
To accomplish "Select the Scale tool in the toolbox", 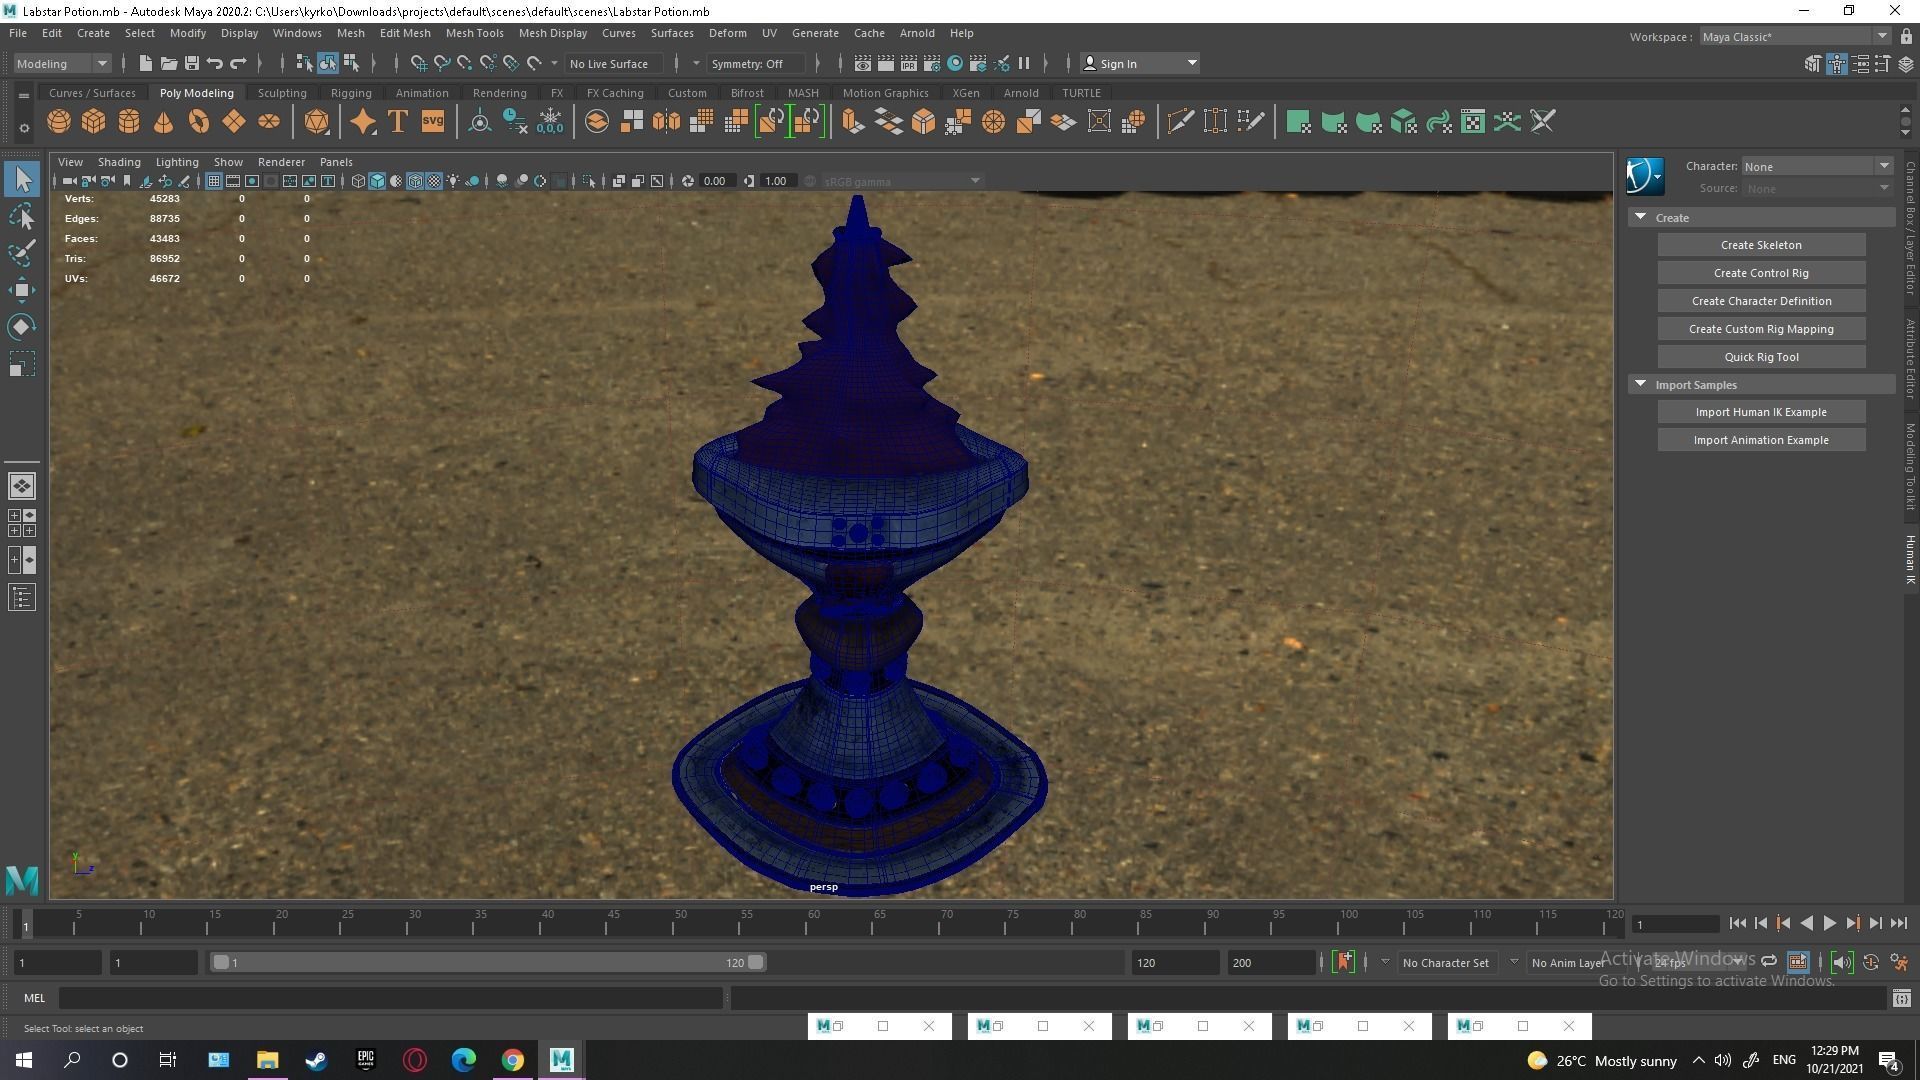I will click(22, 364).
